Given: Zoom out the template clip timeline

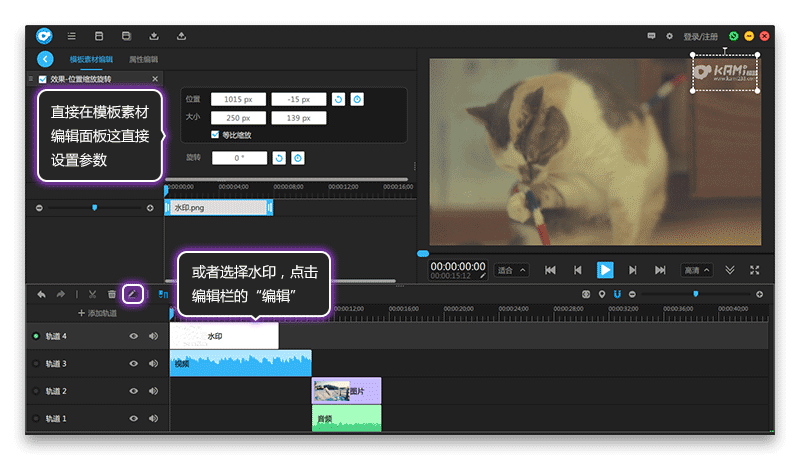Looking at the screenshot, I should [x=39, y=208].
